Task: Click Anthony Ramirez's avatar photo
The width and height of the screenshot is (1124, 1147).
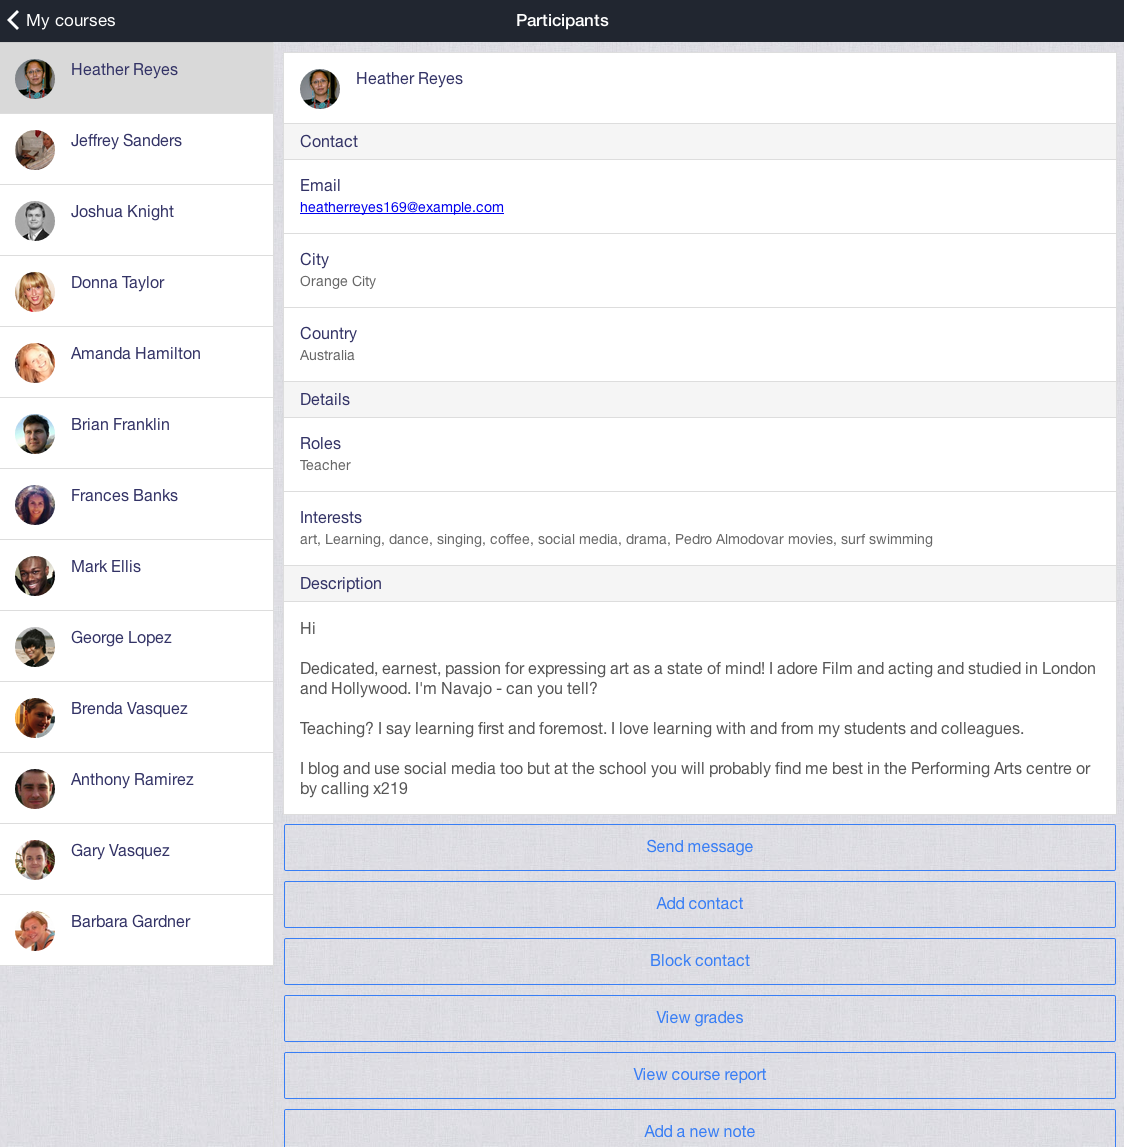Action: click(35, 789)
